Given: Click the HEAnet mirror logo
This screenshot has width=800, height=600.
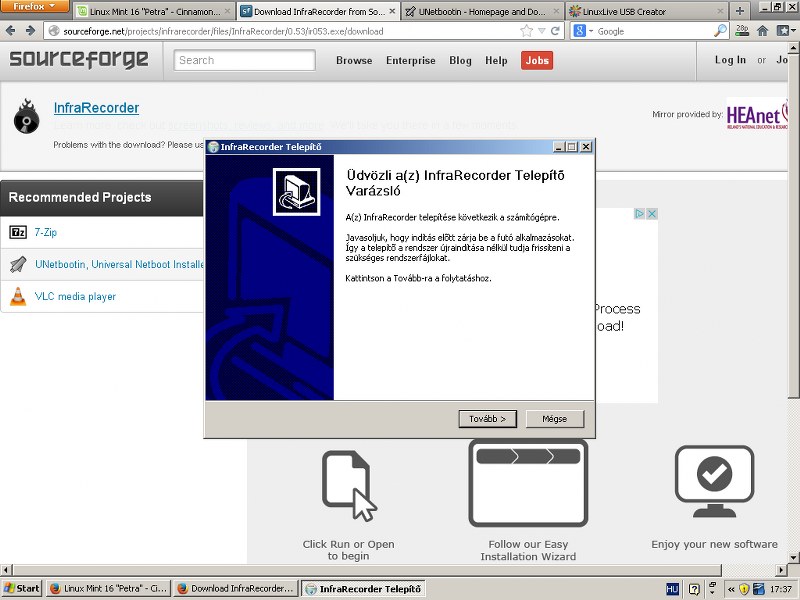Looking at the screenshot, I should tap(757, 114).
